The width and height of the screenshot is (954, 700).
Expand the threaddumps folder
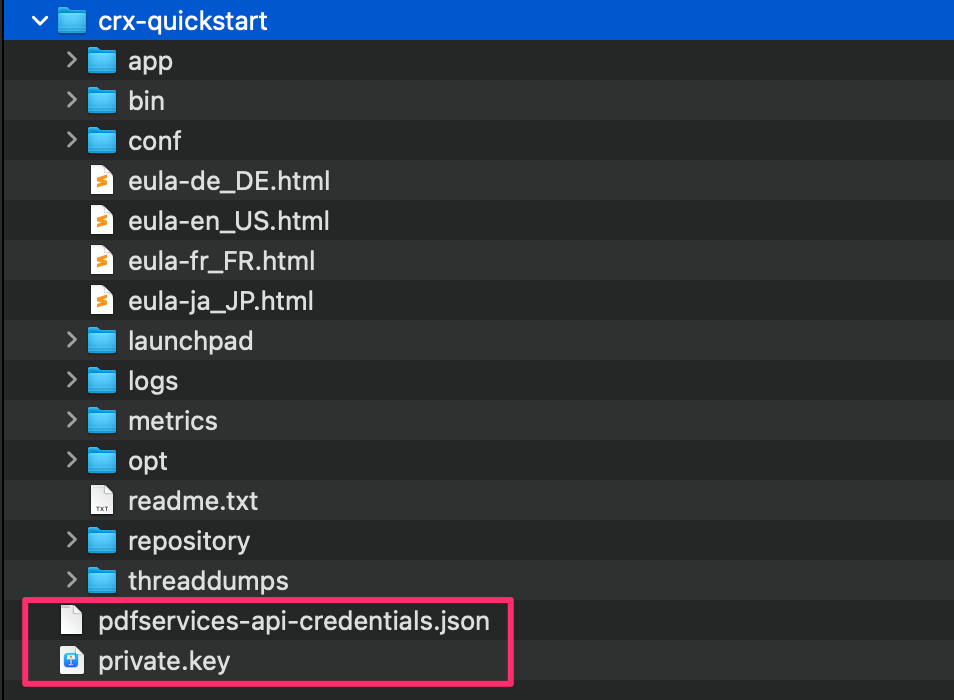[70, 581]
